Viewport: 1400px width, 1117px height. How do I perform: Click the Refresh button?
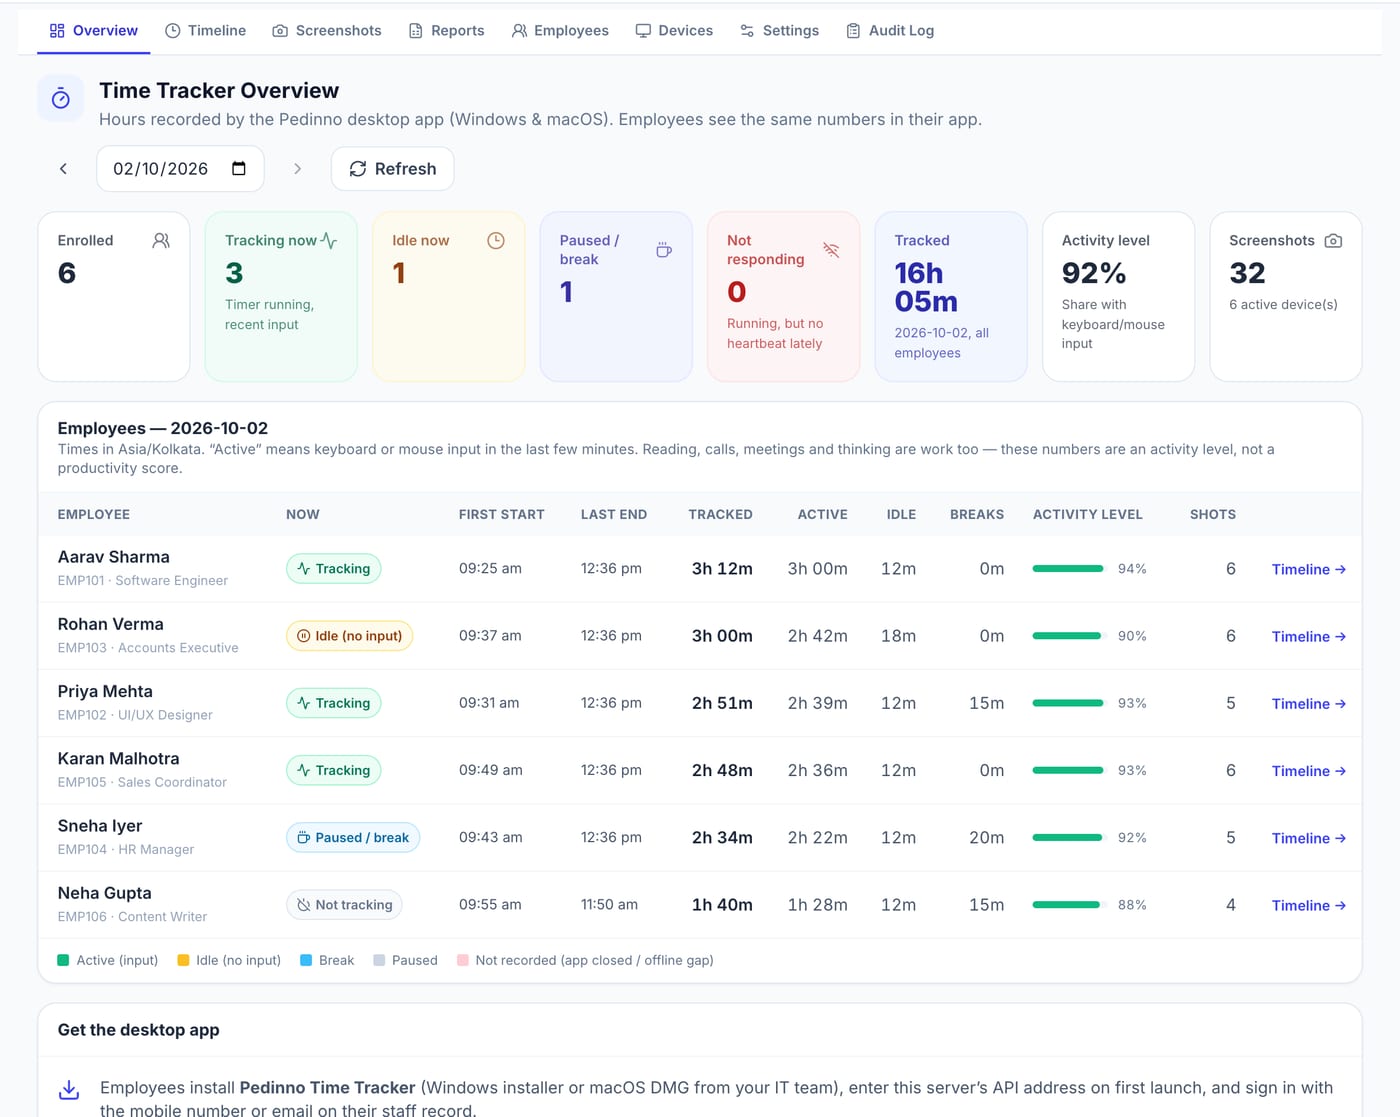coord(393,169)
